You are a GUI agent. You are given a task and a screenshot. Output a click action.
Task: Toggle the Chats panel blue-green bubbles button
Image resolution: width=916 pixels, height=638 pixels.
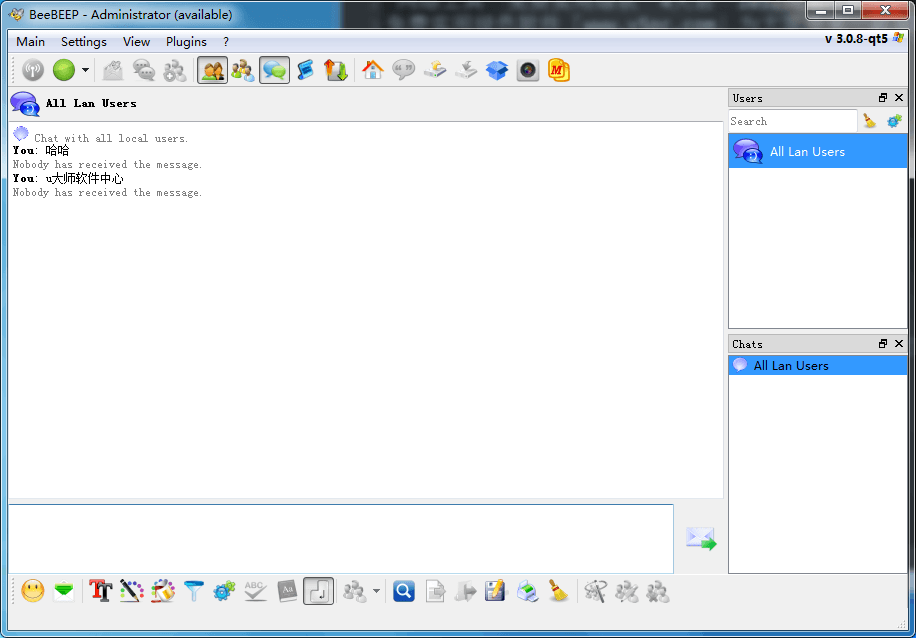point(274,70)
